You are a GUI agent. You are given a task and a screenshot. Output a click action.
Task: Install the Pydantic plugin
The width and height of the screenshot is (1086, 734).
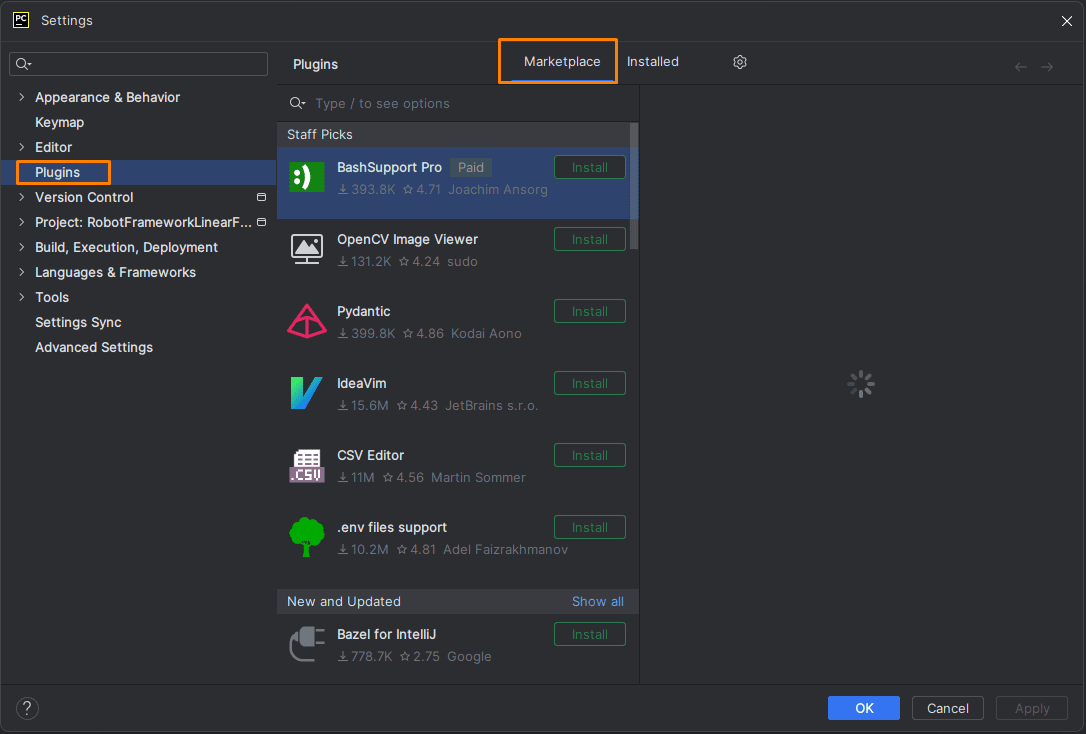[589, 312]
